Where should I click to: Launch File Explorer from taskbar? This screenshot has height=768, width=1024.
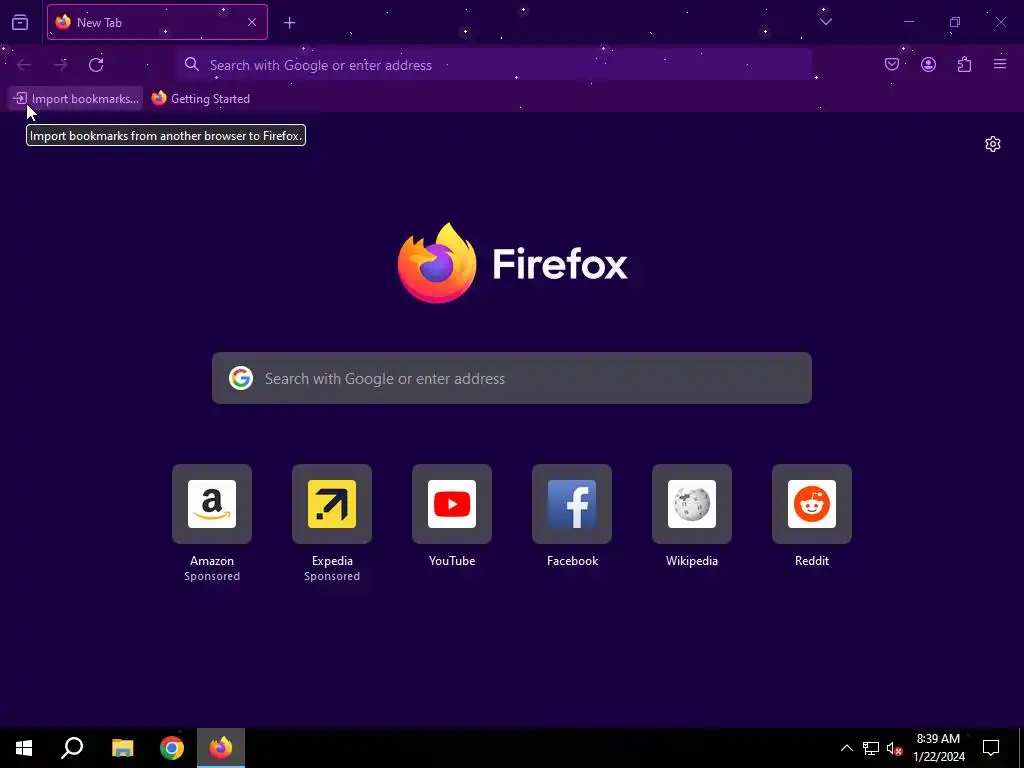pos(122,748)
